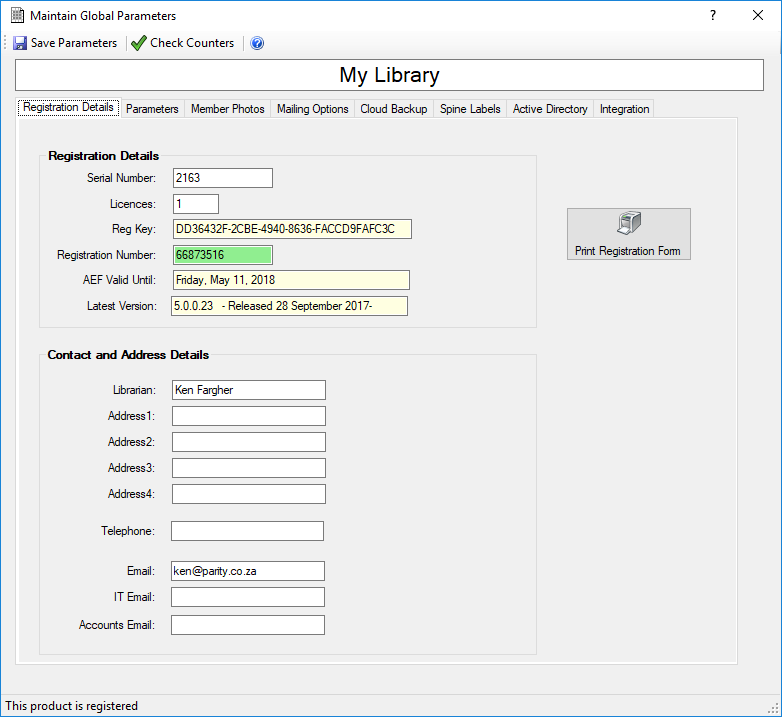Click the Save Parameters floppy disk icon
Screen dimensions: 782x717
tap(20, 43)
